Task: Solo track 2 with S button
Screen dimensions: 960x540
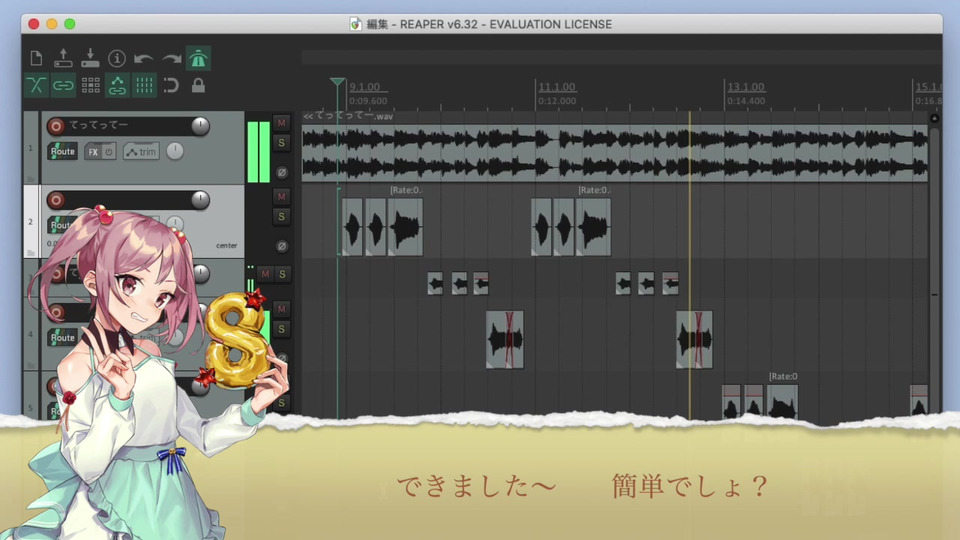Action: [282, 216]
